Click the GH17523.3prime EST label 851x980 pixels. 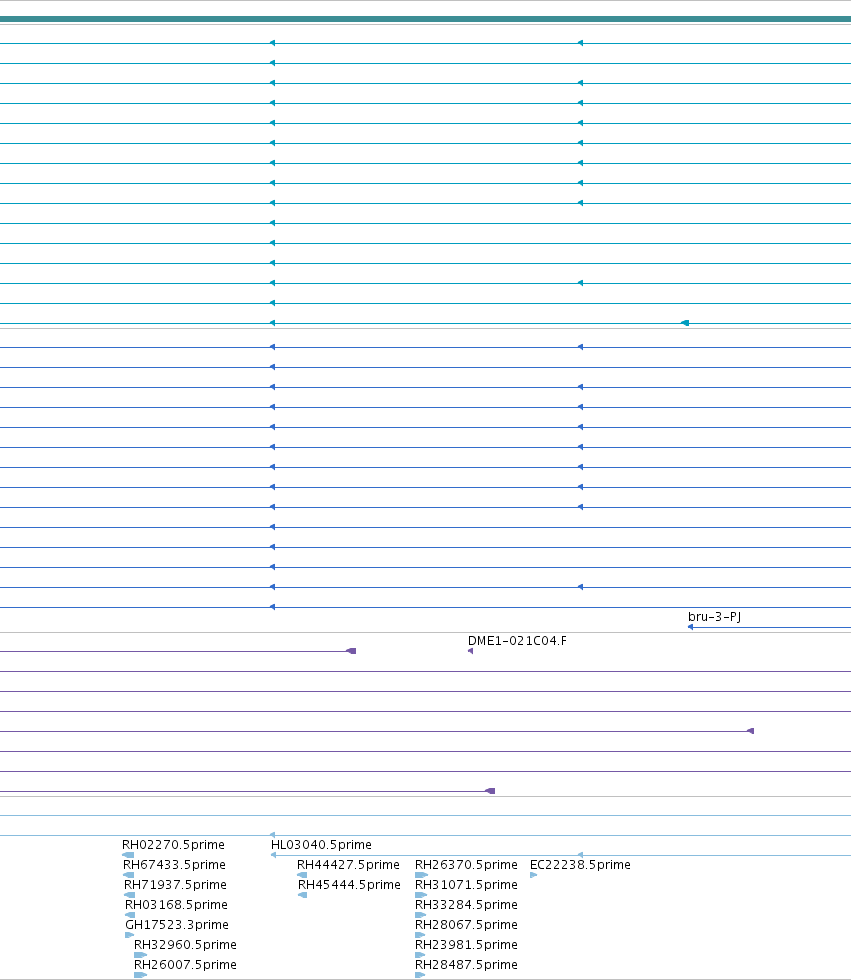click(177, 924)
